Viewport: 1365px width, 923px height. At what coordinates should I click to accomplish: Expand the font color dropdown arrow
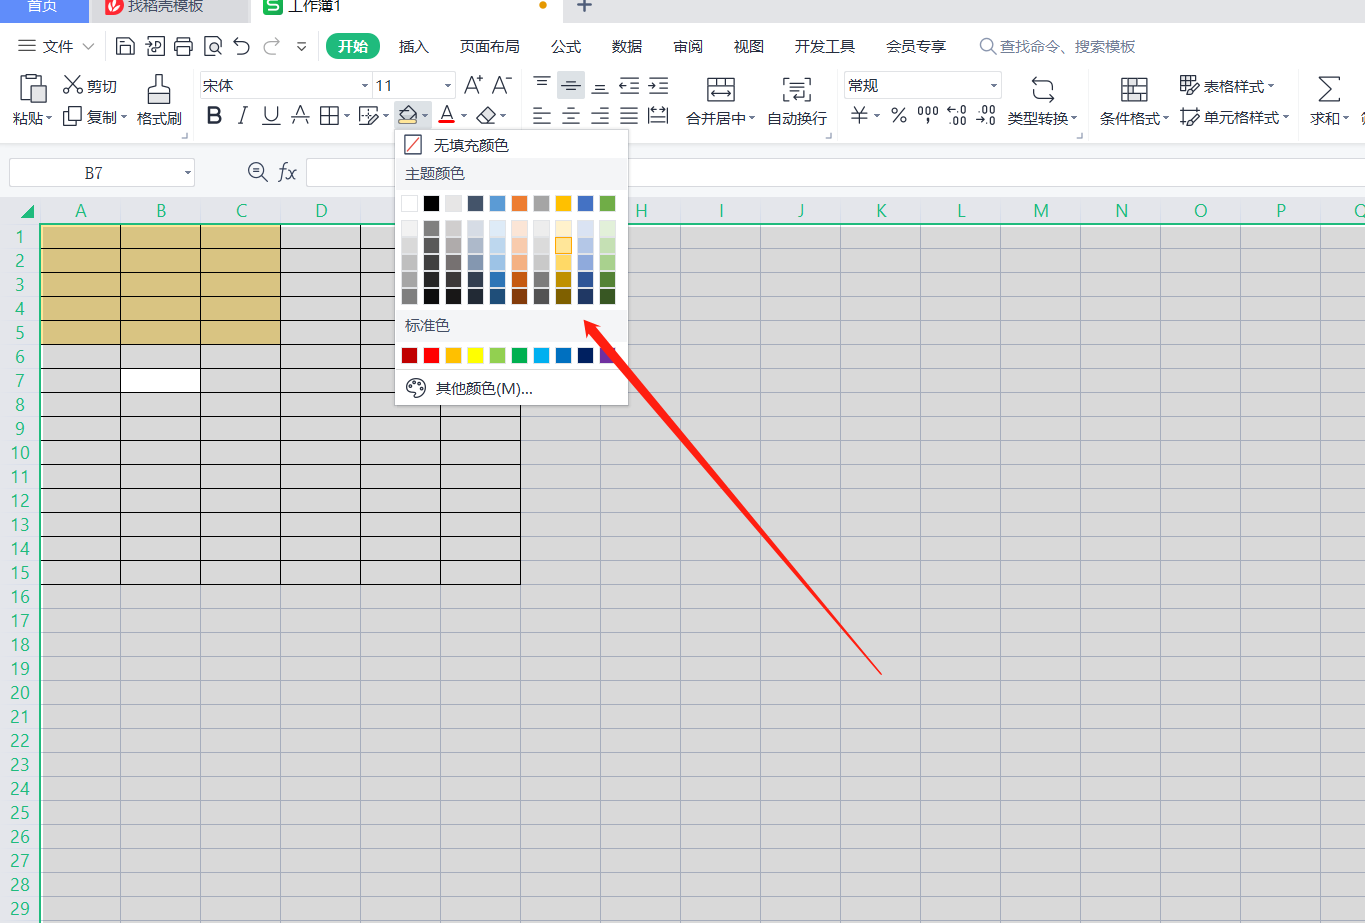pyautogui.click(x=464, y=117)
